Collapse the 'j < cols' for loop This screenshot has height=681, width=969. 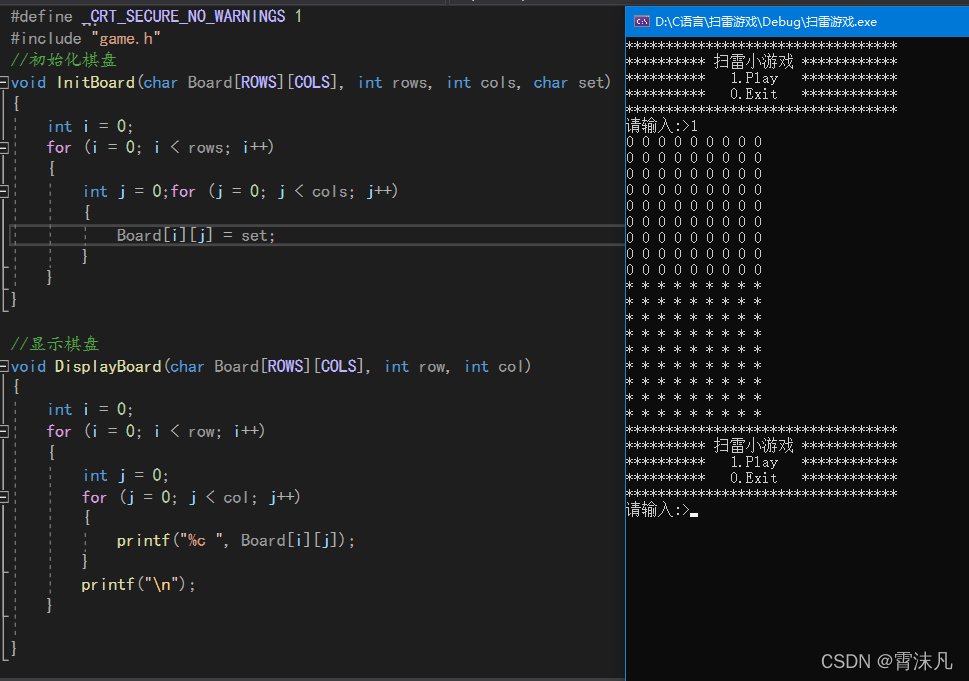[4, 191]
